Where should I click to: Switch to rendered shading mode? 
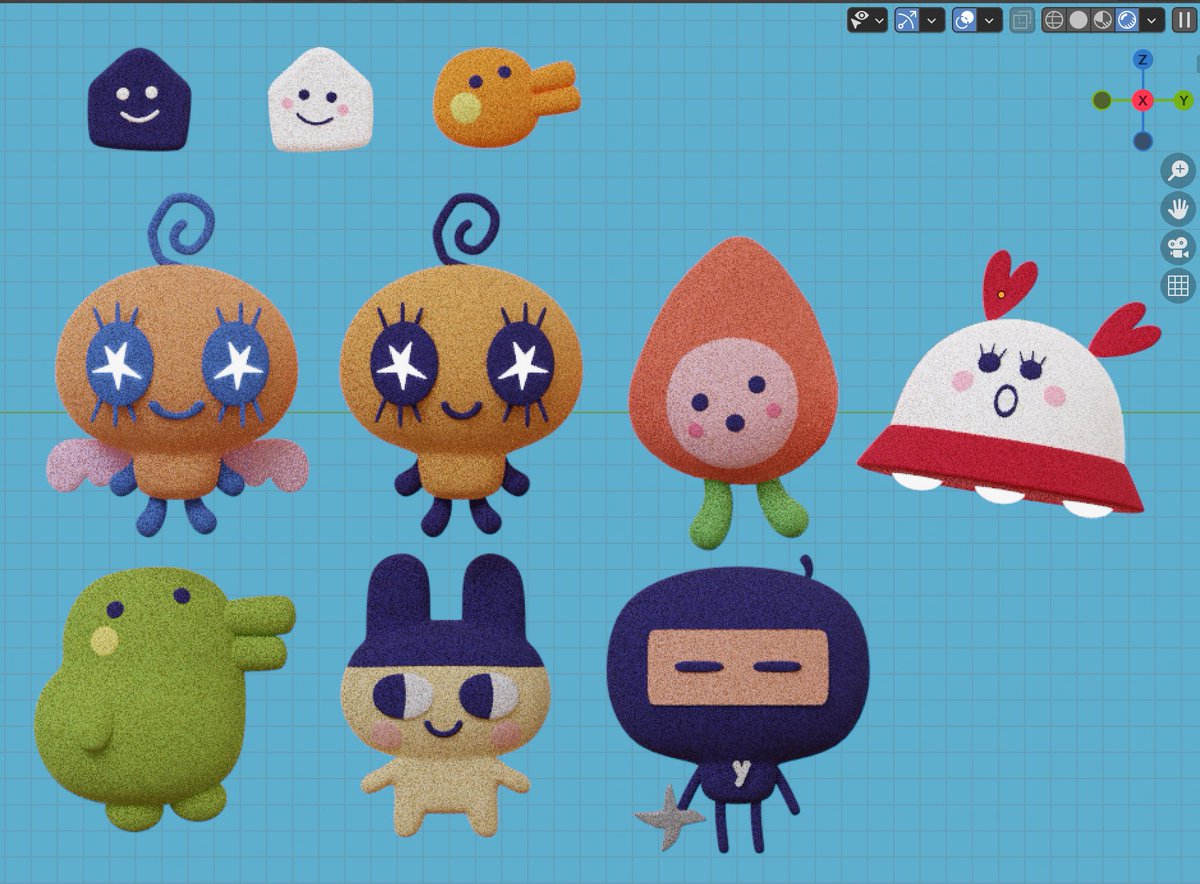click(x=1127, y=19)
